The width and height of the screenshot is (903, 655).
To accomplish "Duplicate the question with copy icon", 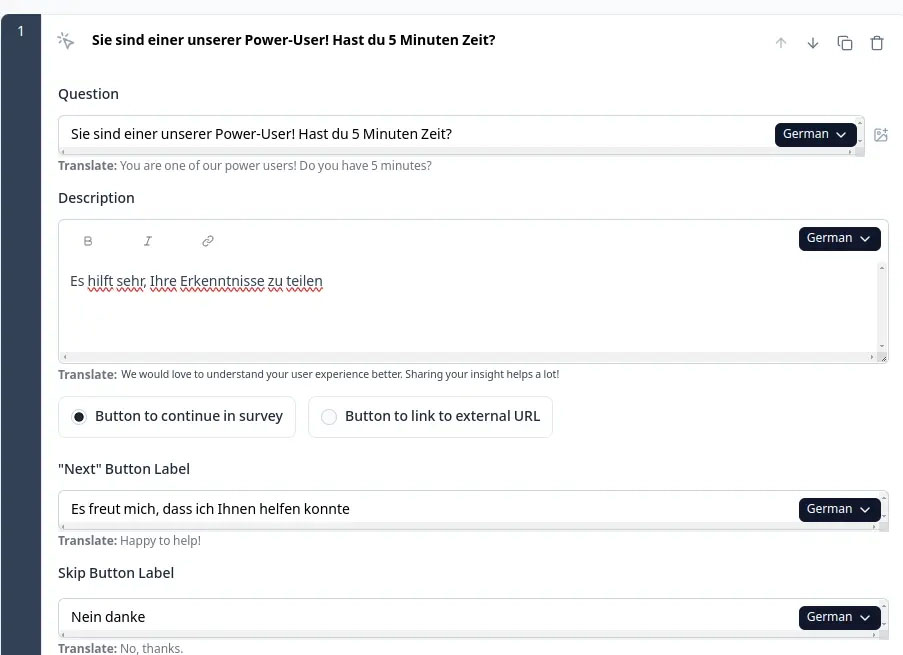I will click(844, 43).
